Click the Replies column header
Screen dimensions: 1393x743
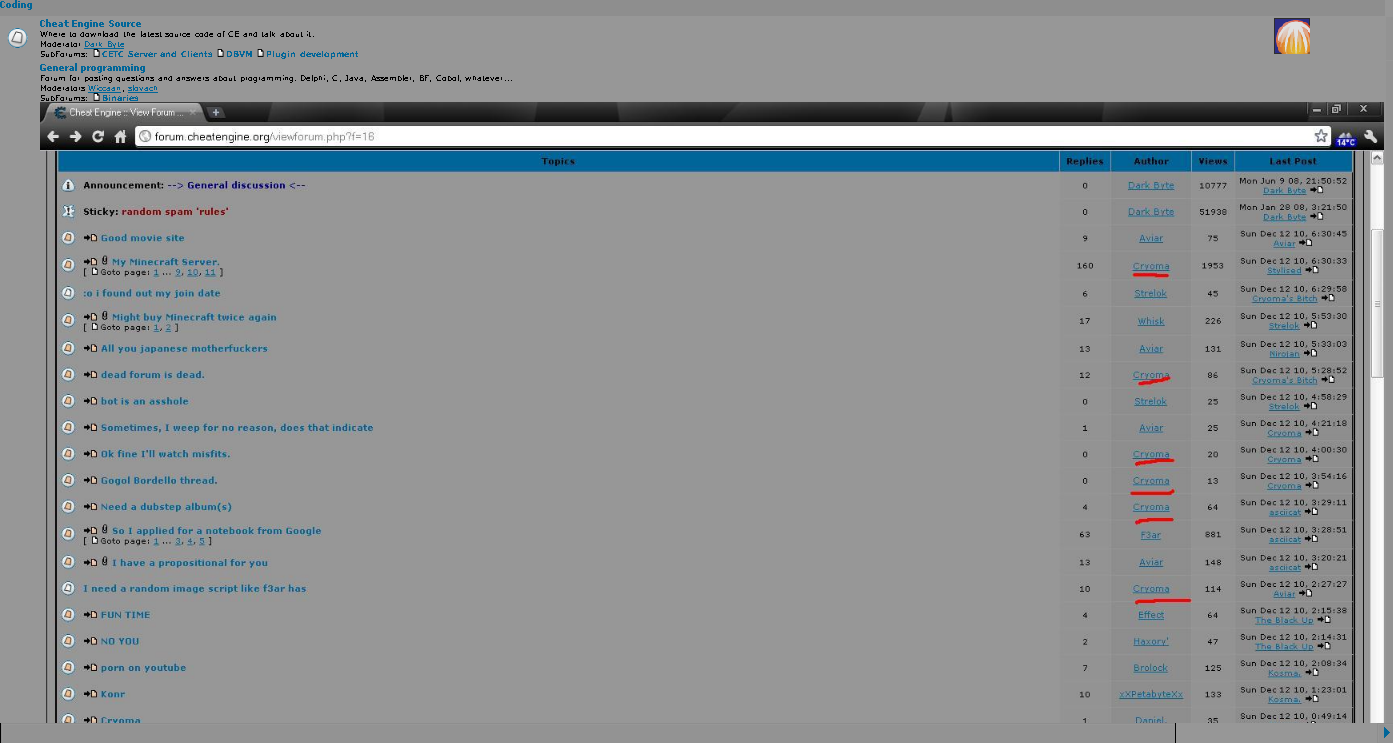click(x=1085, y=160)
